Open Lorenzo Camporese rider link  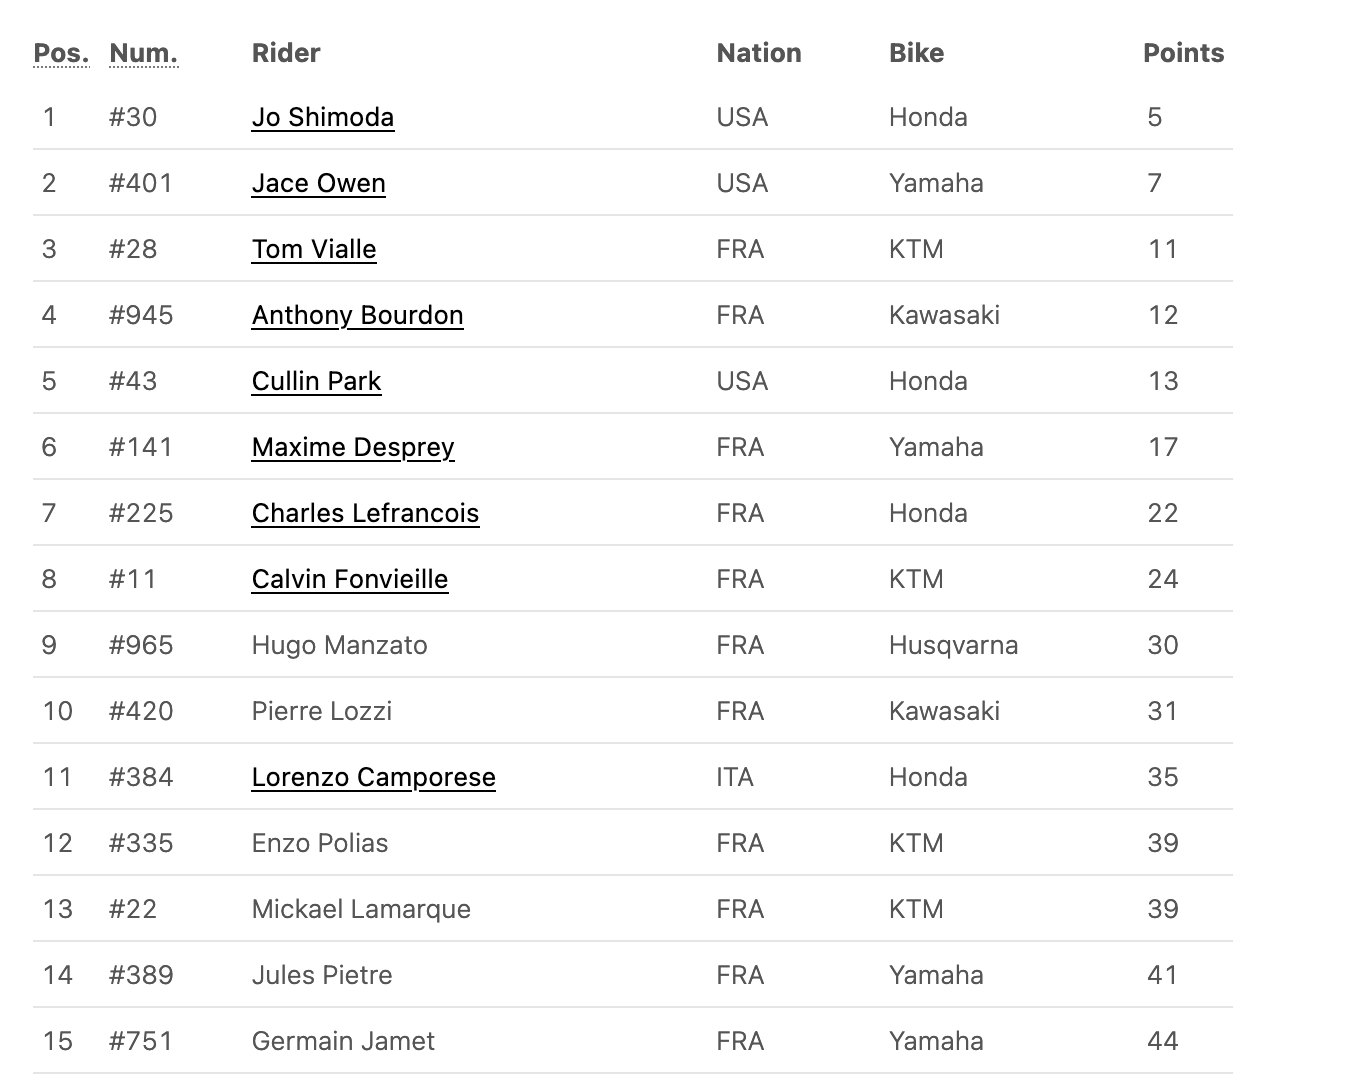(374, 777)
